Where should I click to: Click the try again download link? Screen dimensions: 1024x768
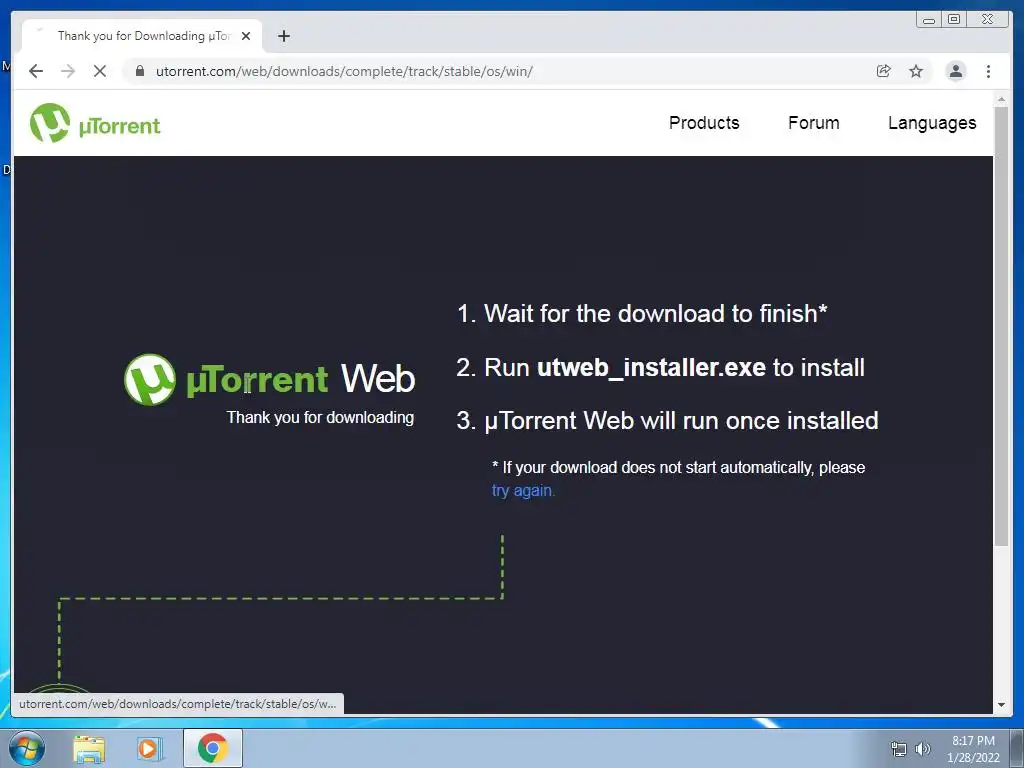point(523,490)
